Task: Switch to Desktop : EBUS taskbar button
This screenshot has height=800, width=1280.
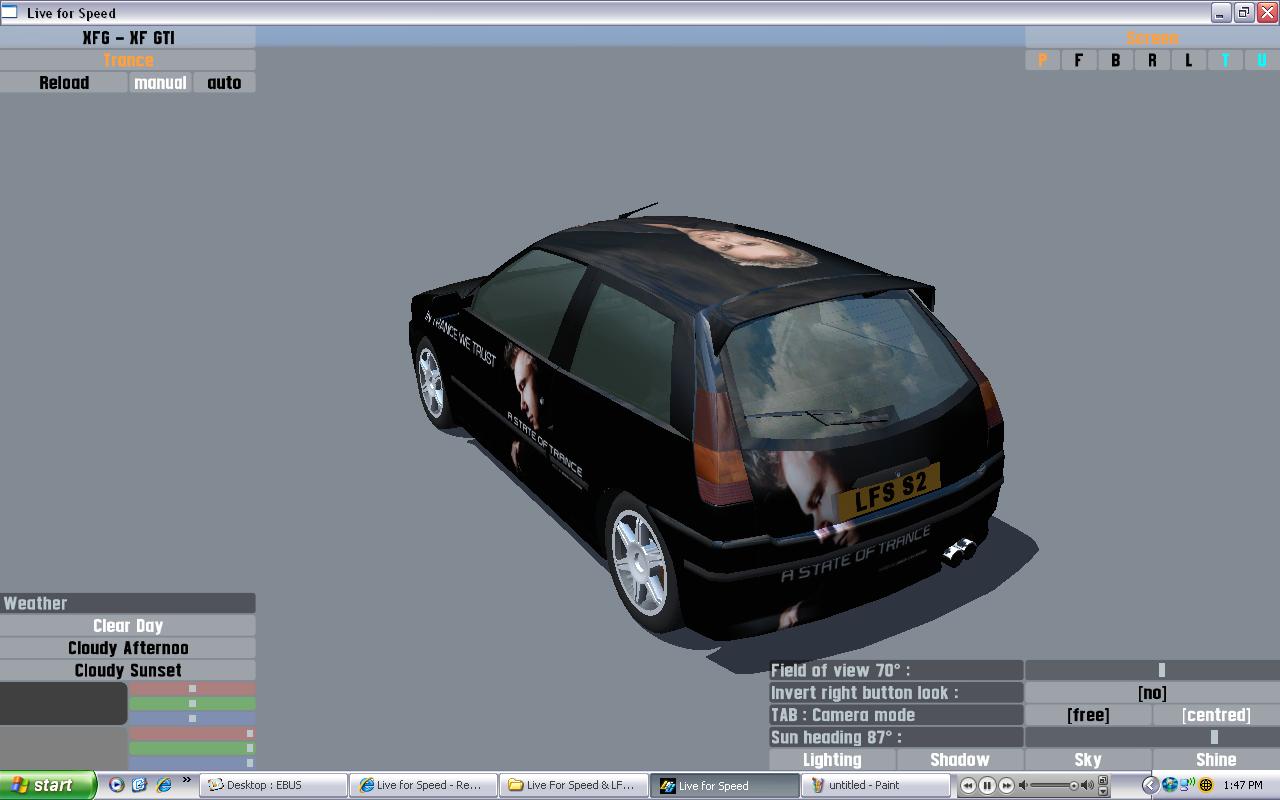Action: click(x=273, y=785)
